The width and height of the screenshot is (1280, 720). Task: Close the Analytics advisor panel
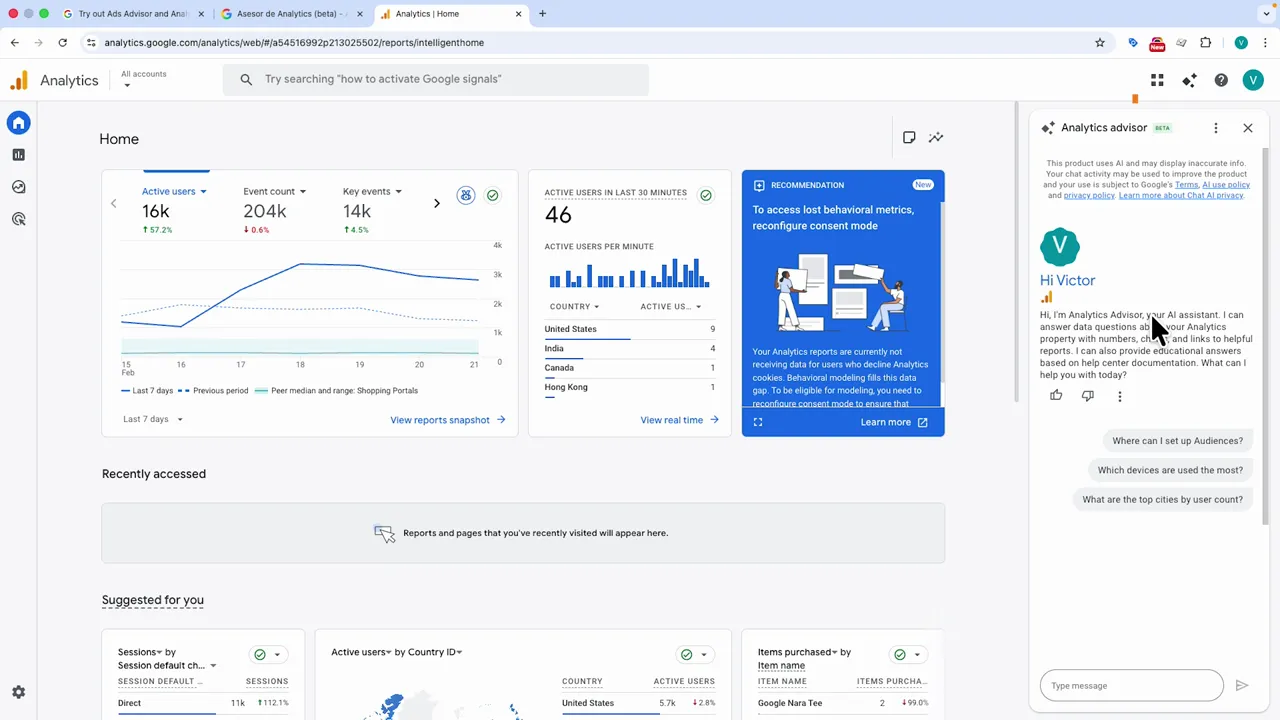point(1248,128)
